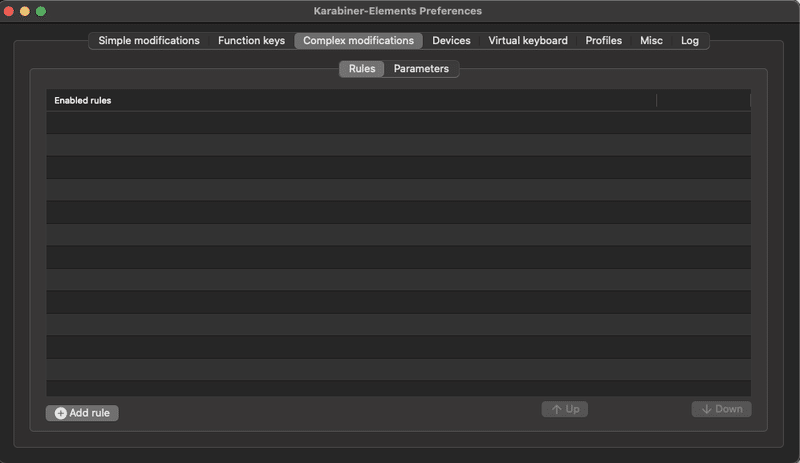Open the Log tab
The image size is (800, 463).
(x=689, y=41)
